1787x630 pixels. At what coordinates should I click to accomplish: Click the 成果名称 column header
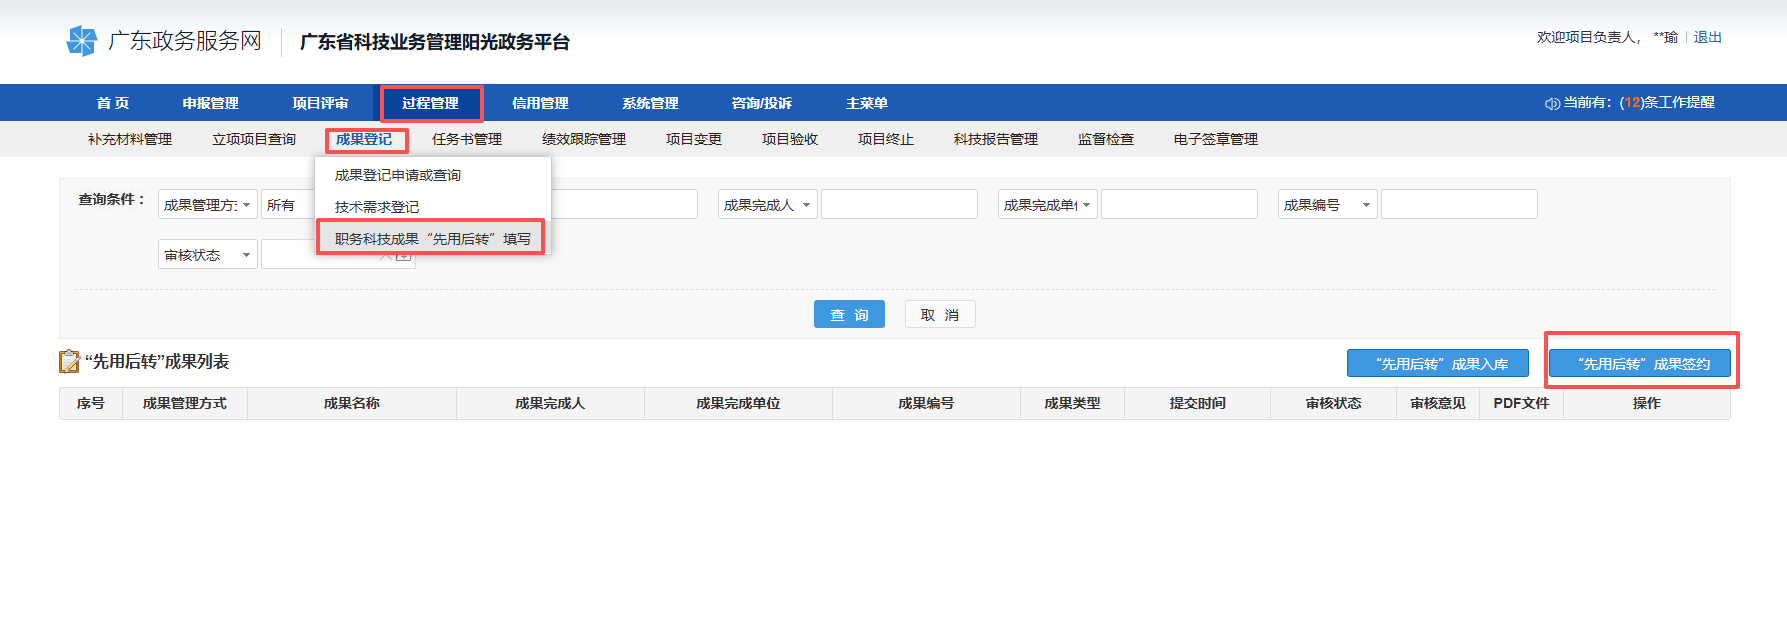[x=352, y=403]
